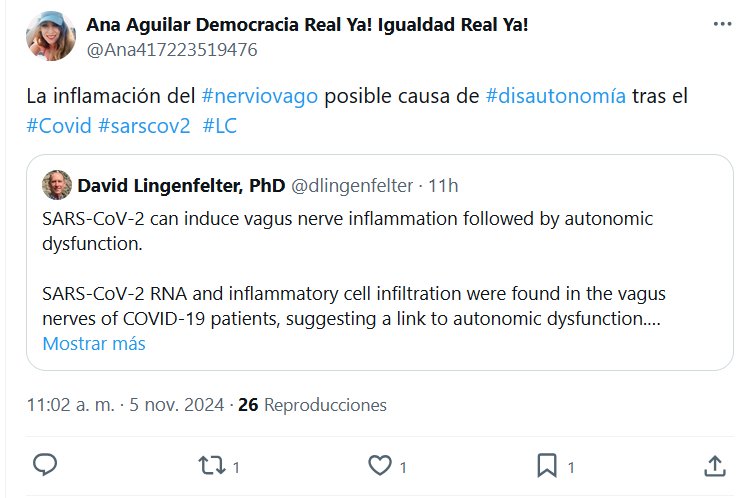Click the retweet arrows icon

(x=212, y=466)
